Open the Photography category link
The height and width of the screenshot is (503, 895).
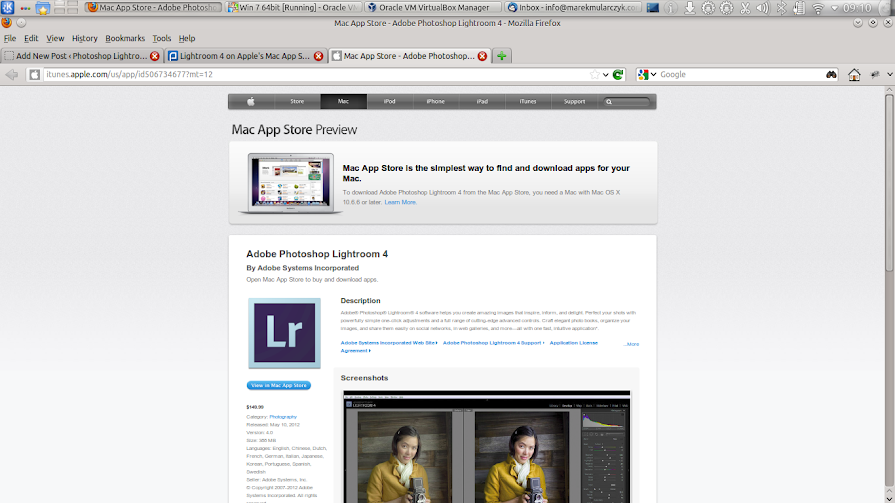283,417
